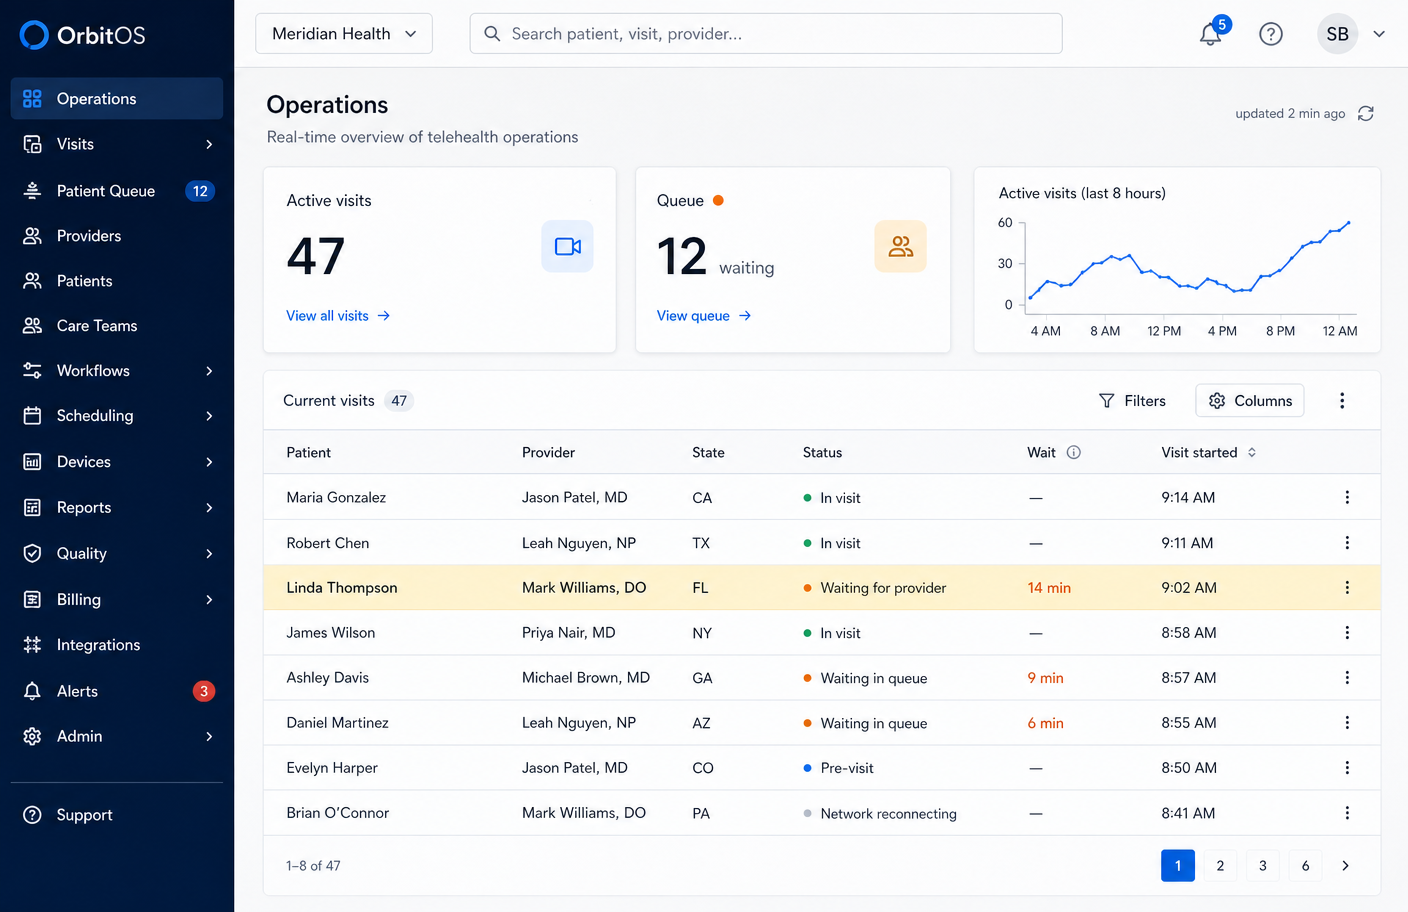Open the Columns settings button
This screenshot has height=912, width=1408.
coord(1250,401)
